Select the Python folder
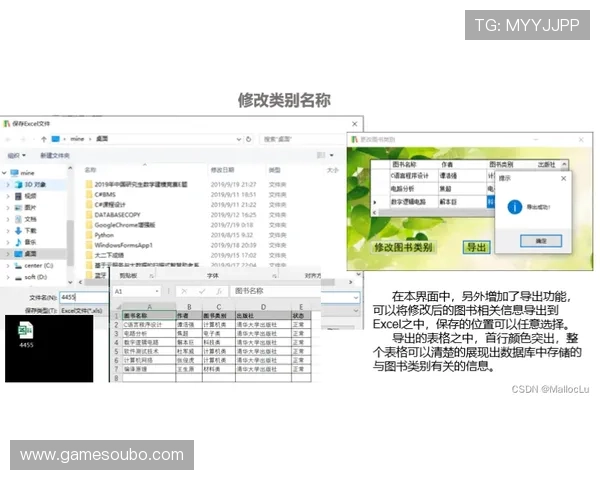 click(104, 235)
